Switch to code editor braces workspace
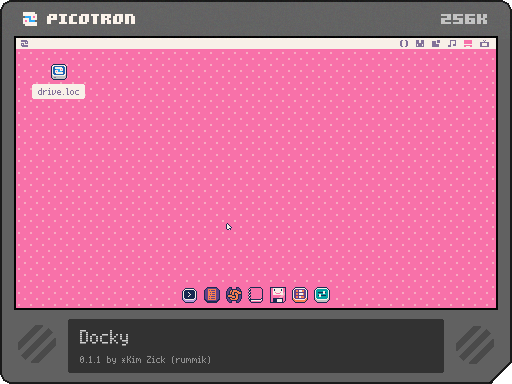Screen dimensions: 512x384 pyautogui.click(x=404, y=43)
